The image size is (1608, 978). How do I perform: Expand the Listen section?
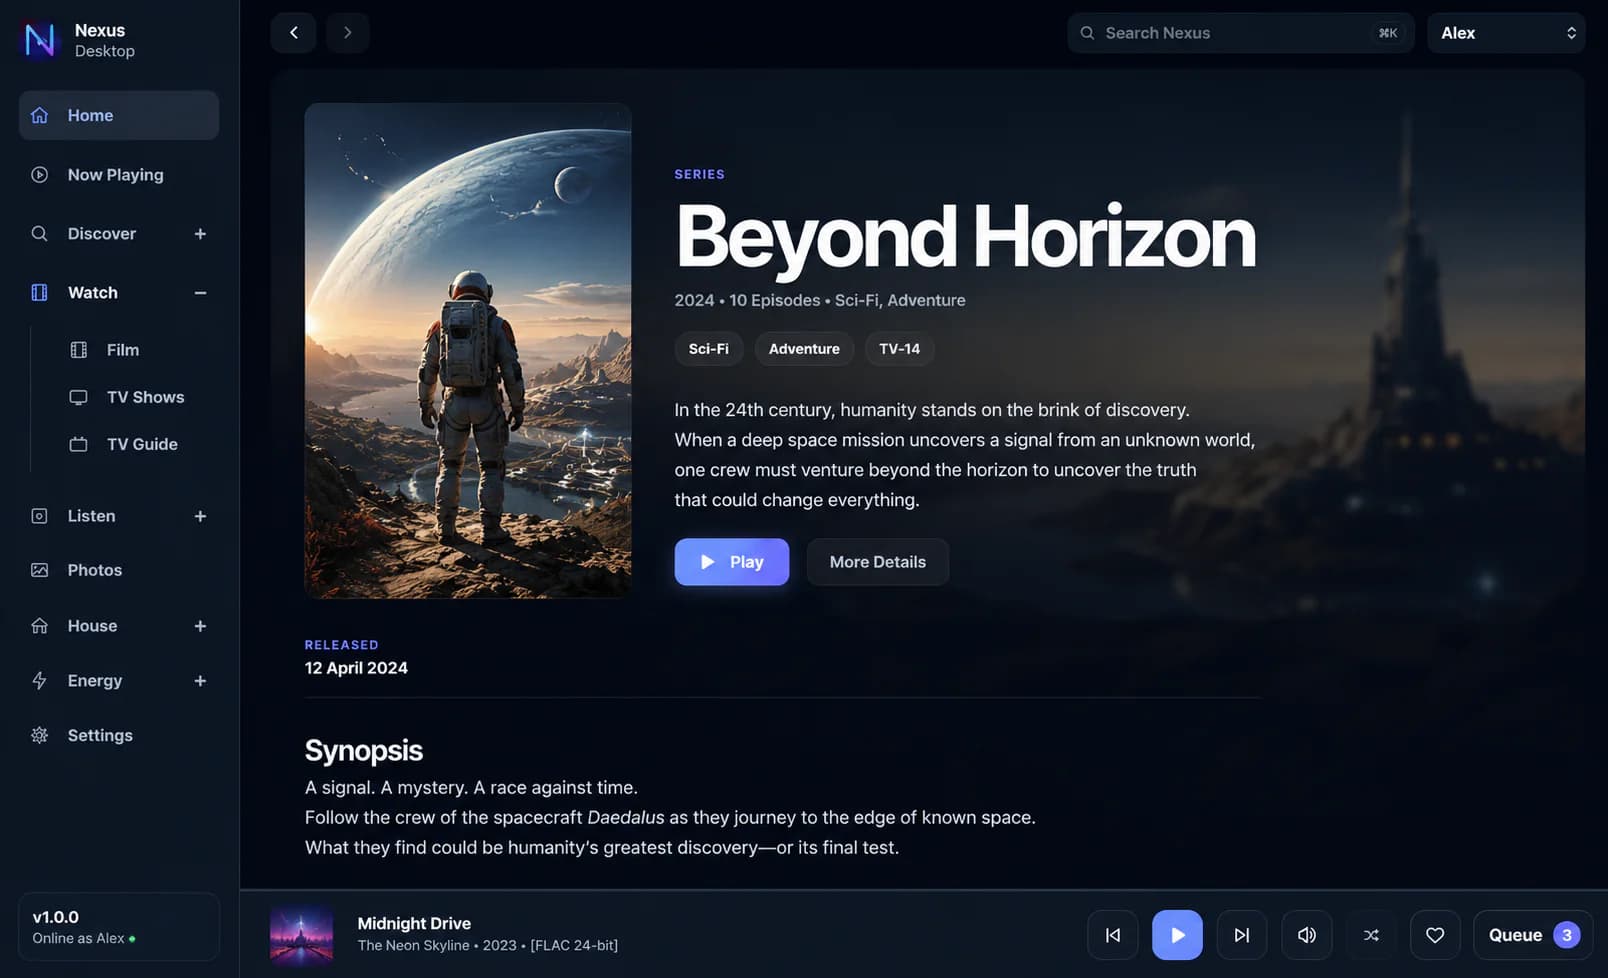point(200,516)
